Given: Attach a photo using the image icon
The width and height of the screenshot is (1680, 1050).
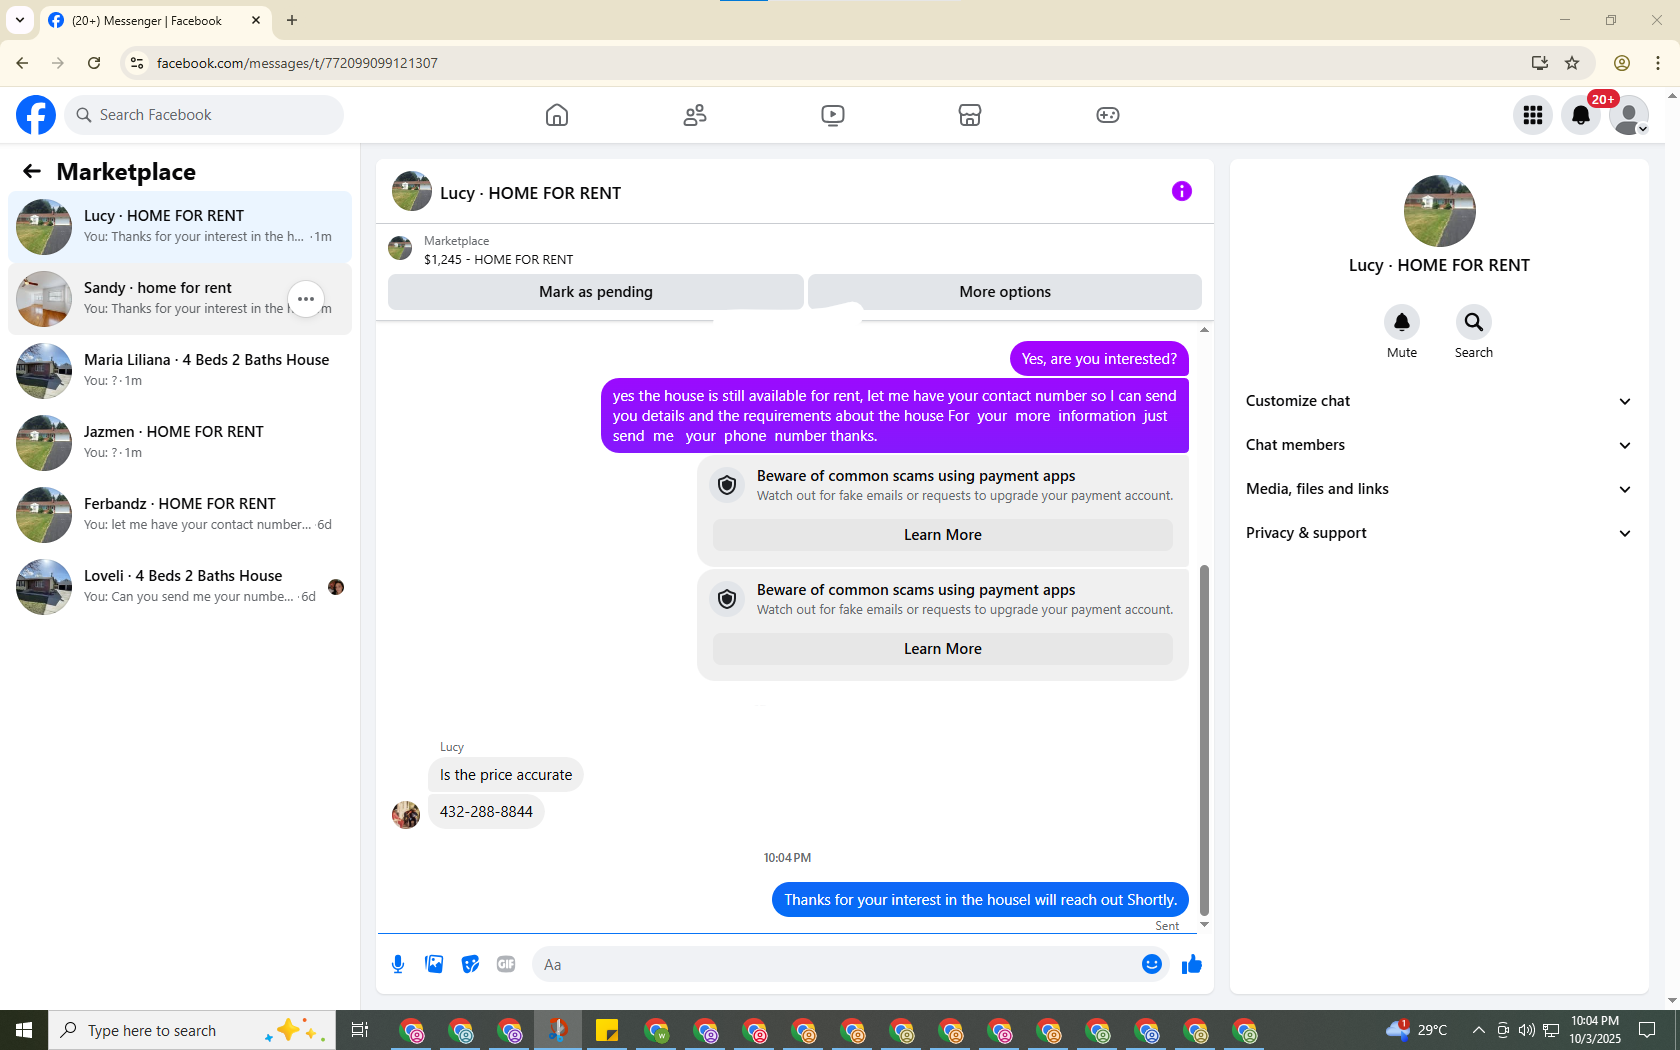Looking at the screenshot, I should [434, 964].
